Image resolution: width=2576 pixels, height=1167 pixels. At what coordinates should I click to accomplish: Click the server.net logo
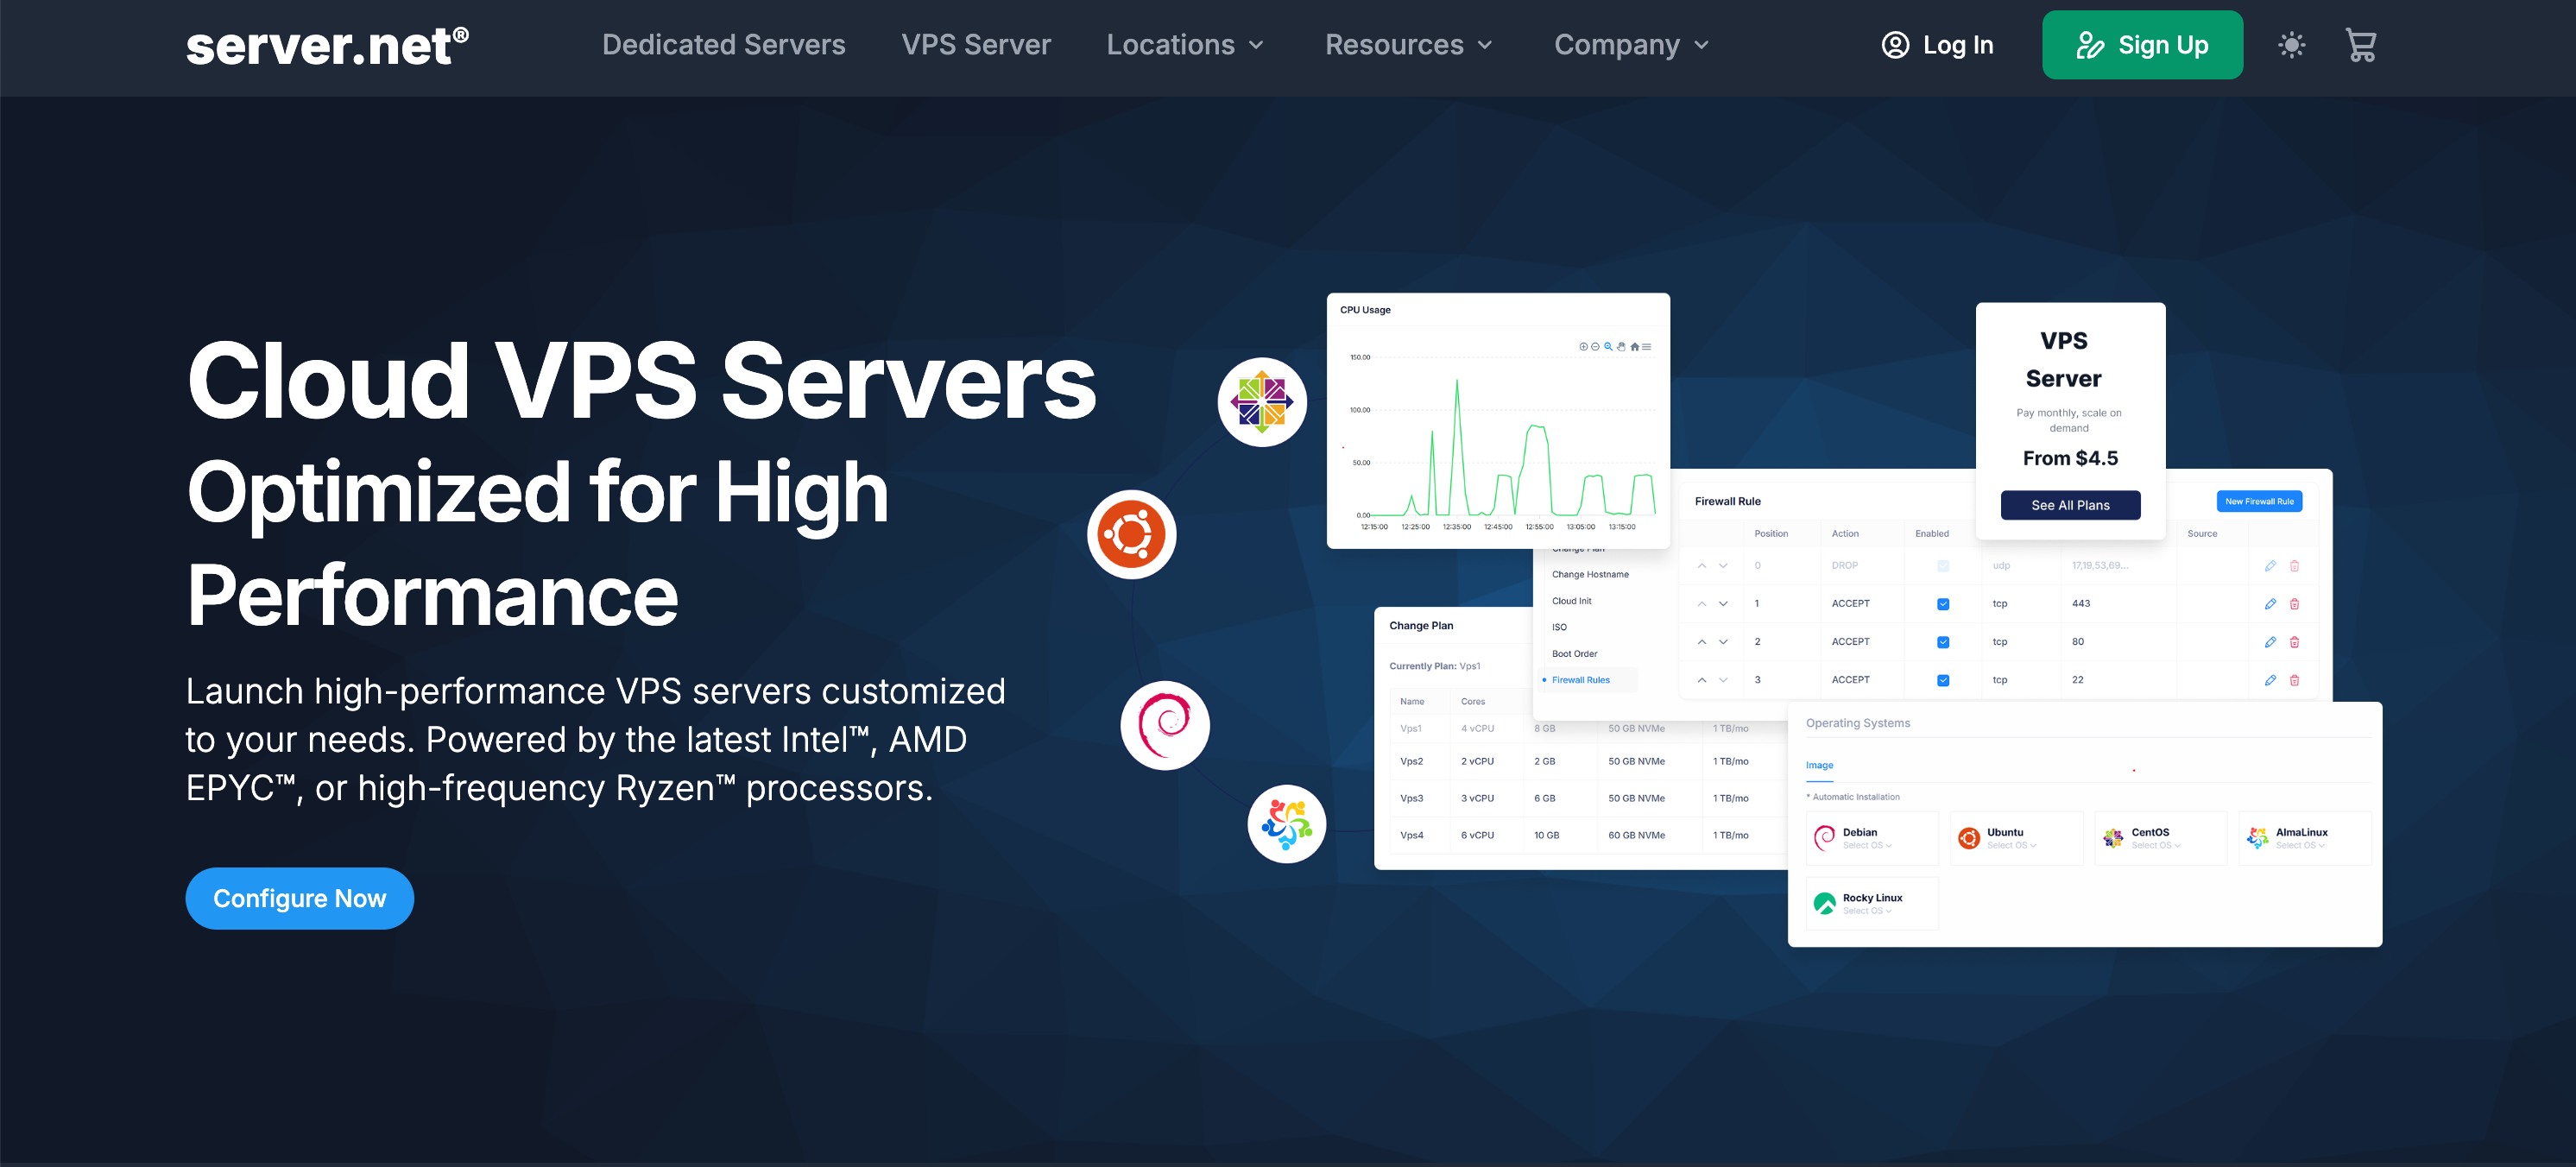point(326,46)
